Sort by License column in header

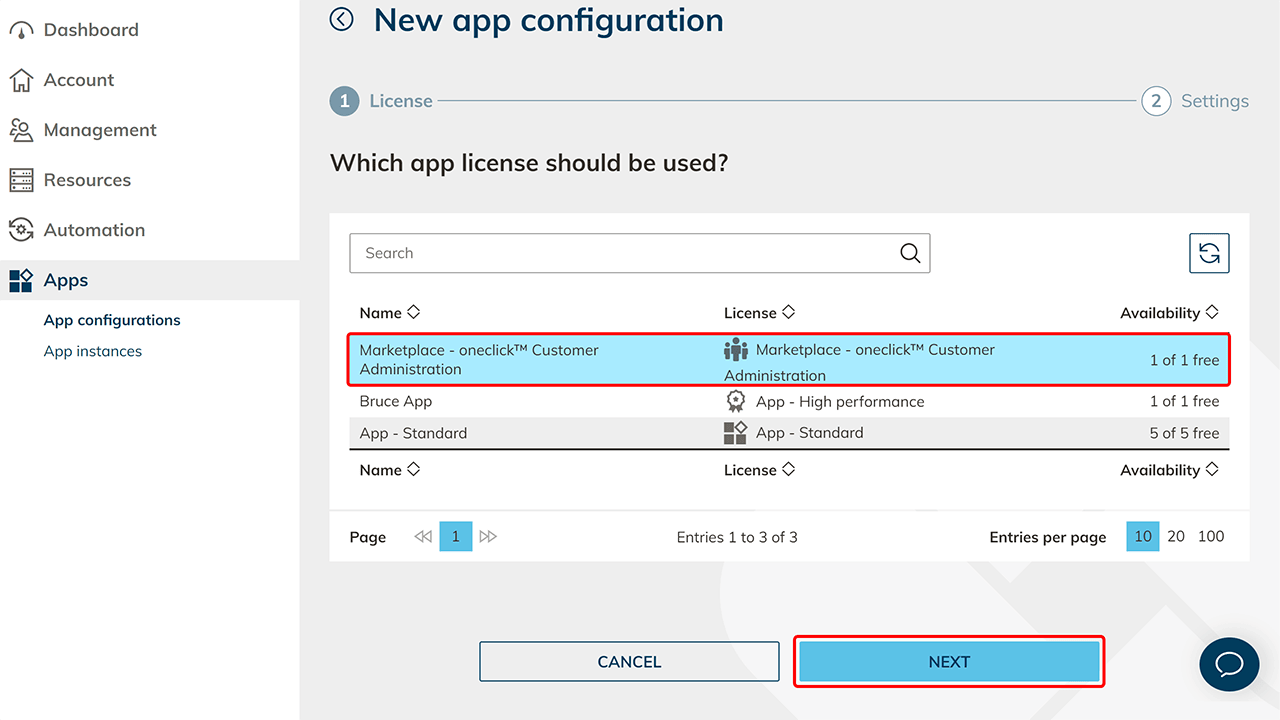(x=759, y=313)
